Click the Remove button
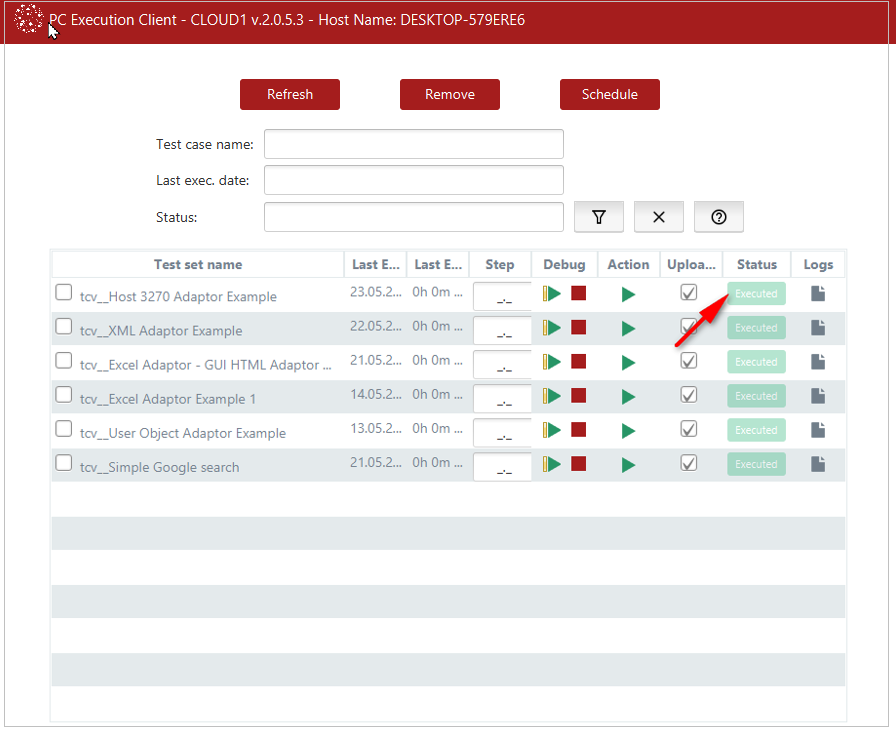Screen dimensions: 896x734 (x=450, y=94)
